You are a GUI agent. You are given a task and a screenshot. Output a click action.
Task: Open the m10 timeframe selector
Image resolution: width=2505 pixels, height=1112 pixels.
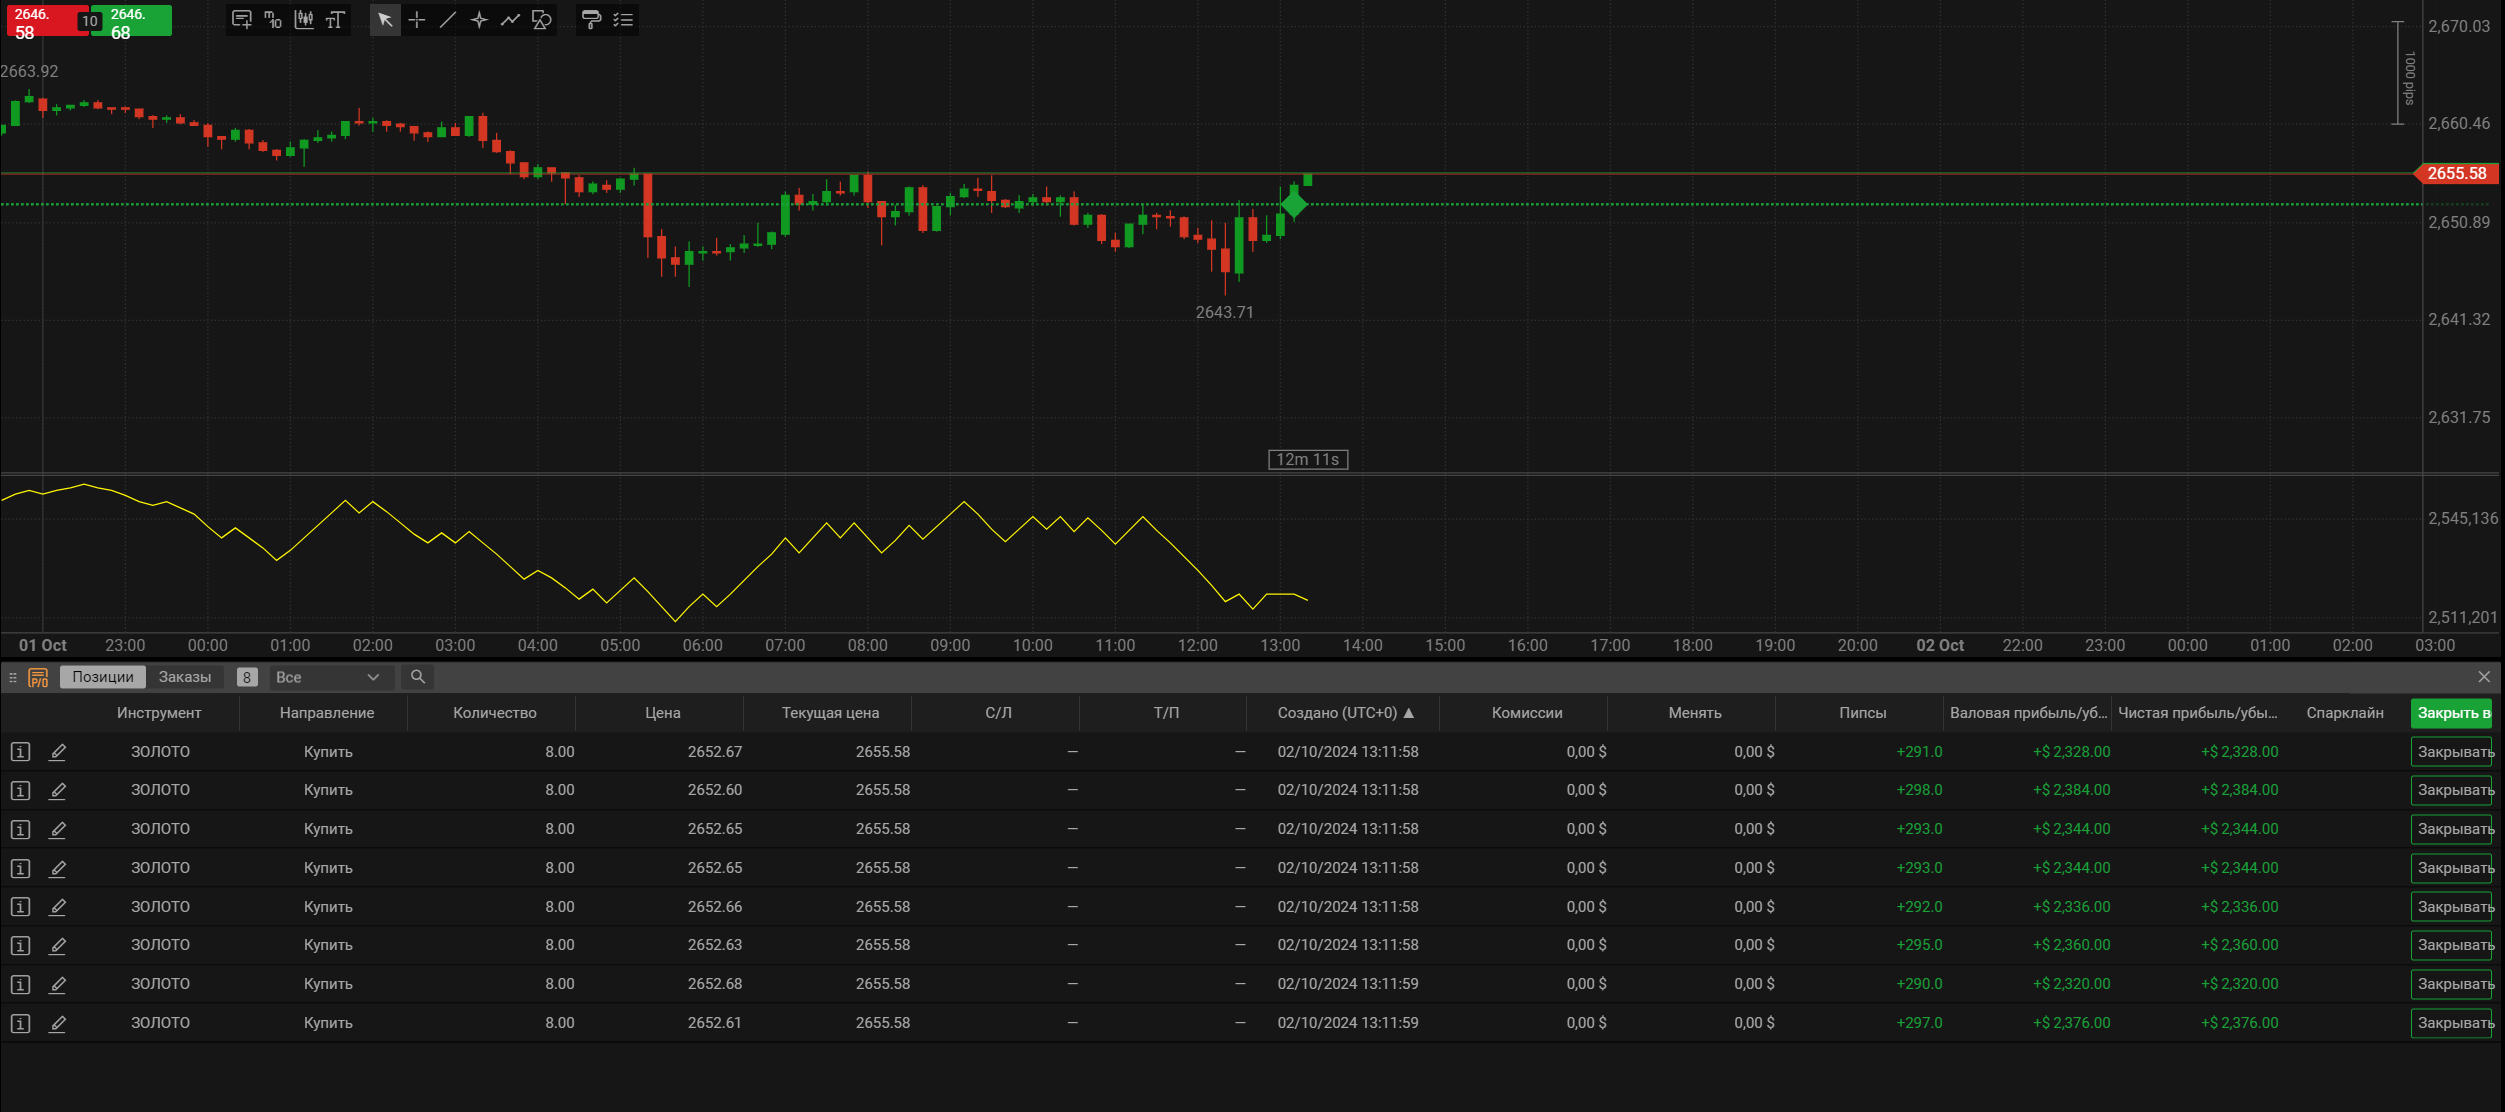pyautogui.click(x=273, y=20)
